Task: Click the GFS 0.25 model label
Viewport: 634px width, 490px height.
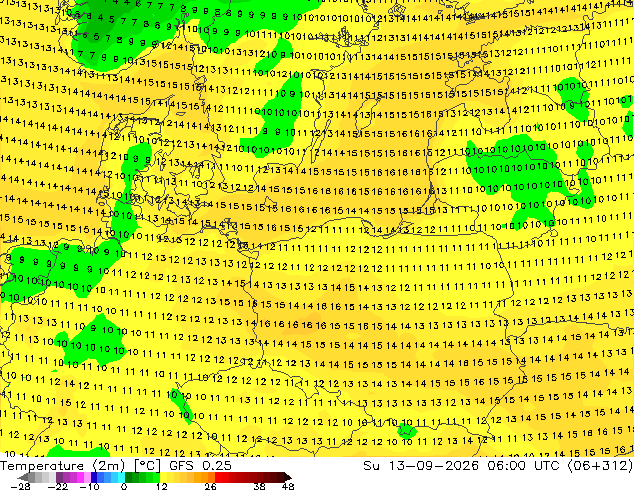Action: click(x=200, y=466)
